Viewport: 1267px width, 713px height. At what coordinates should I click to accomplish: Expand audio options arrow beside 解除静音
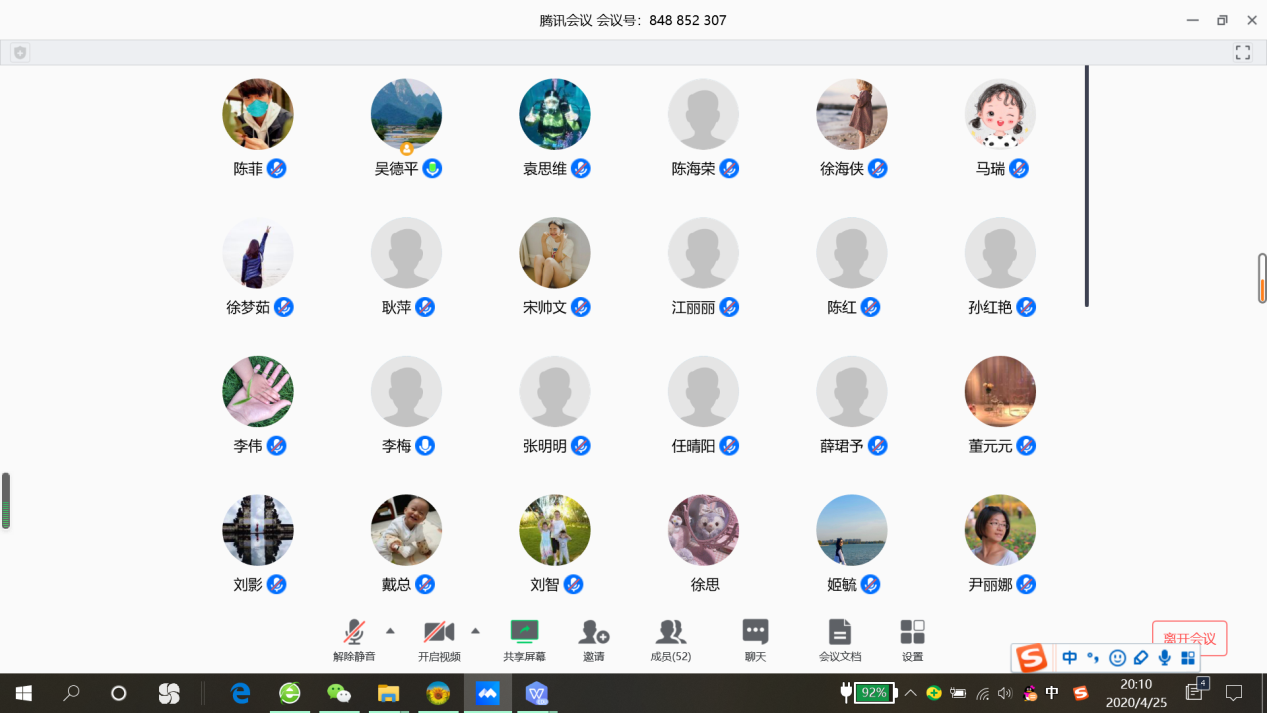click(x=390, y=631)
